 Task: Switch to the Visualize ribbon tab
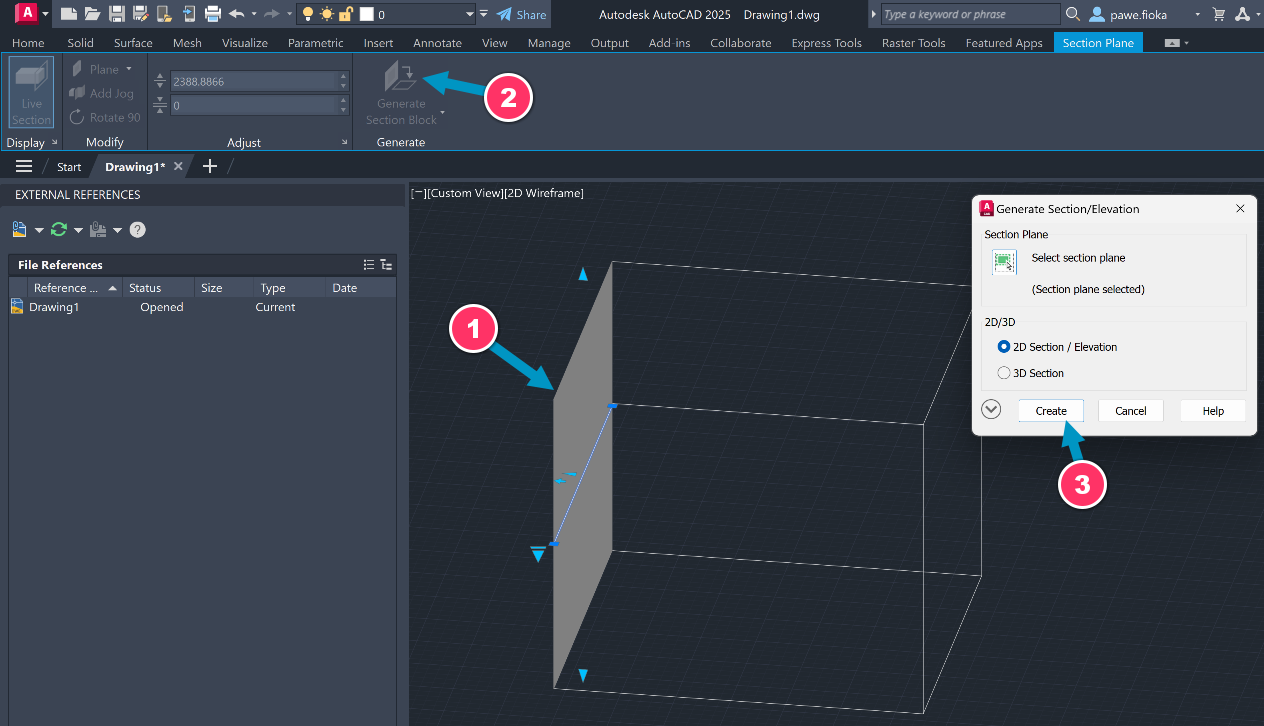pos(244,43)
